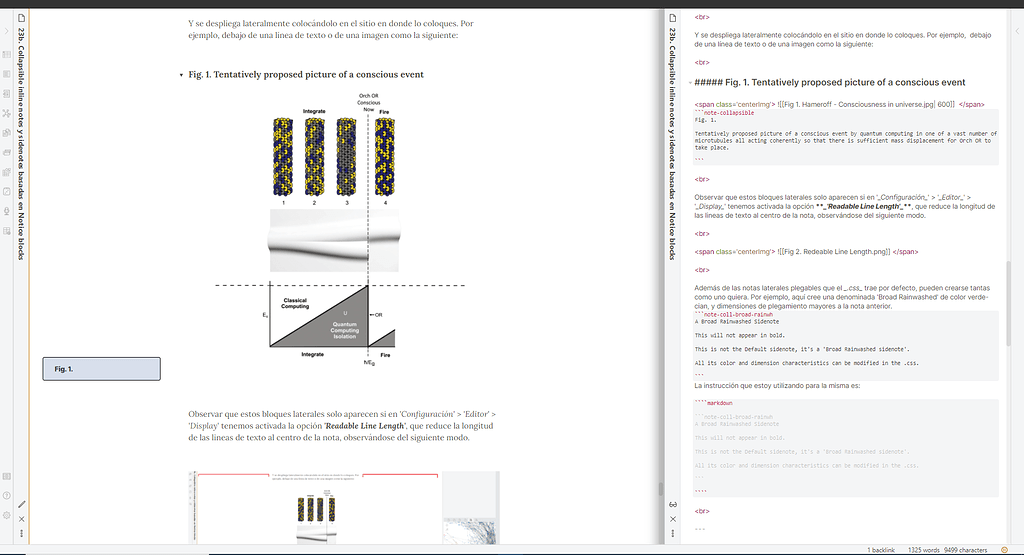Screen dimensions: 1024x555
Task: Fold the Fig. 1 heading in editor pane
Action: coord(690,83)
